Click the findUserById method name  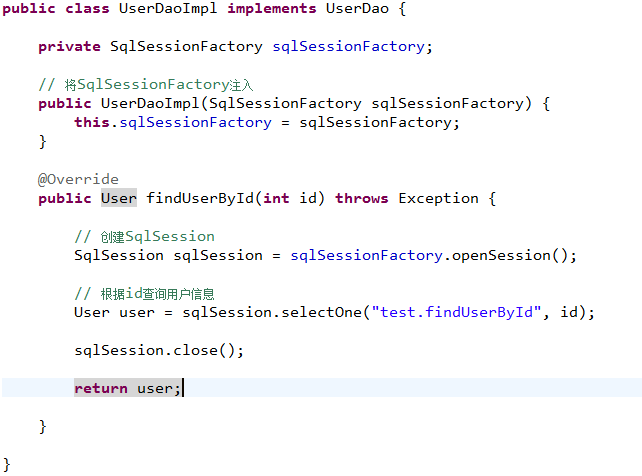pyautogui.click(x=200, y=198)
